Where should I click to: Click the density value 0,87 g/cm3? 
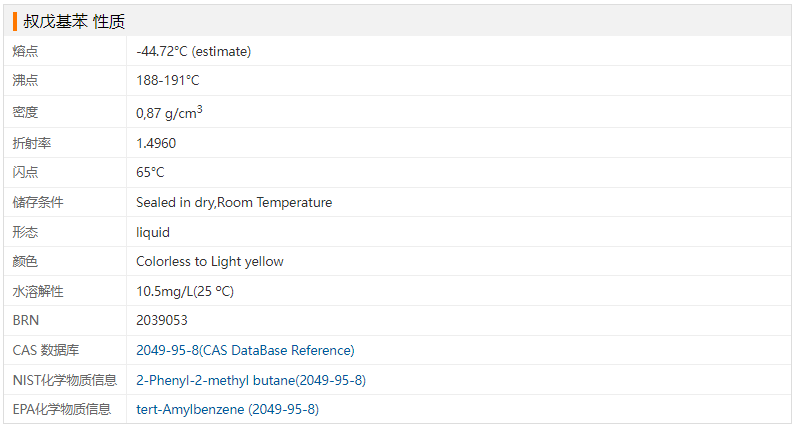[x=169, y=112]
